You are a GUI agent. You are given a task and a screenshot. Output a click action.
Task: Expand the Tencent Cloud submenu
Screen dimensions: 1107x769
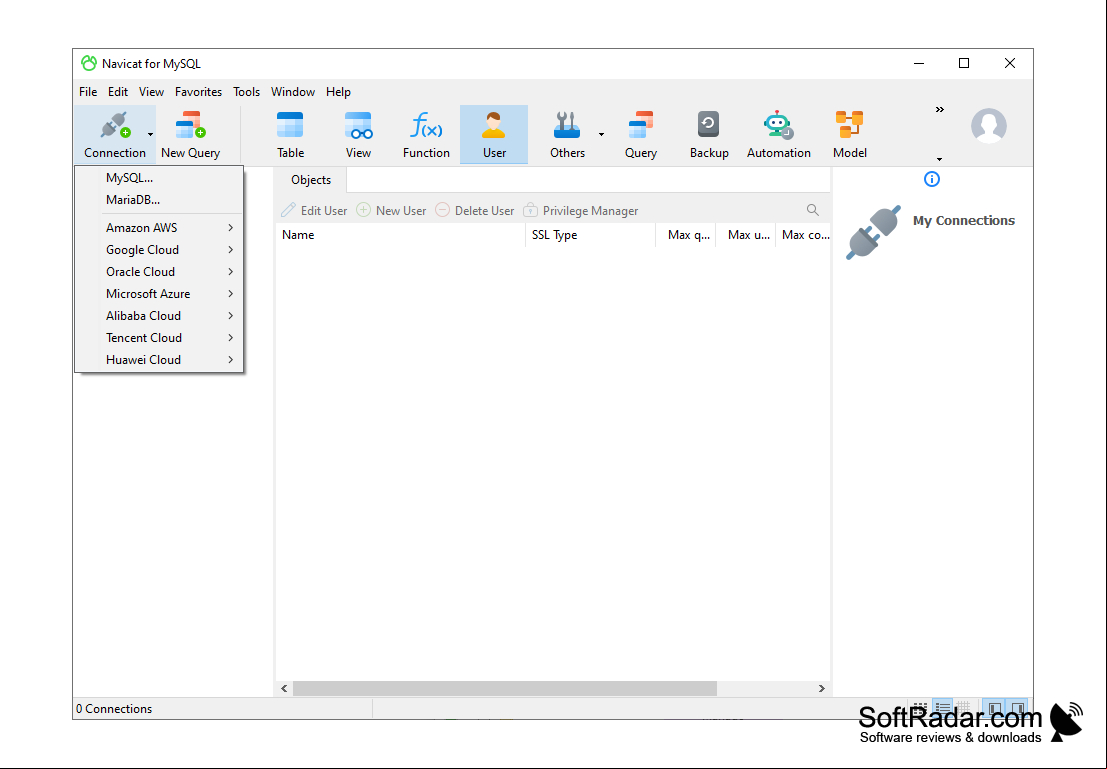pyautogui.click(x=159, y=337)
